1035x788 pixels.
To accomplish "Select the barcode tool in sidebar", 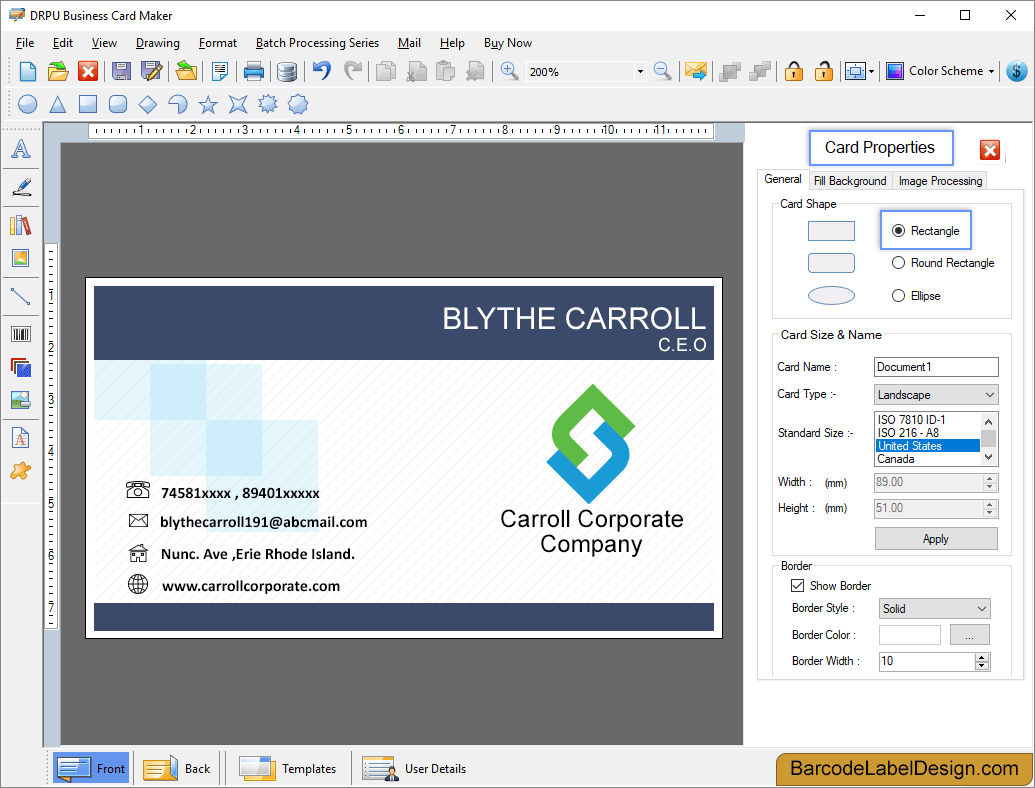I will 21,334.
